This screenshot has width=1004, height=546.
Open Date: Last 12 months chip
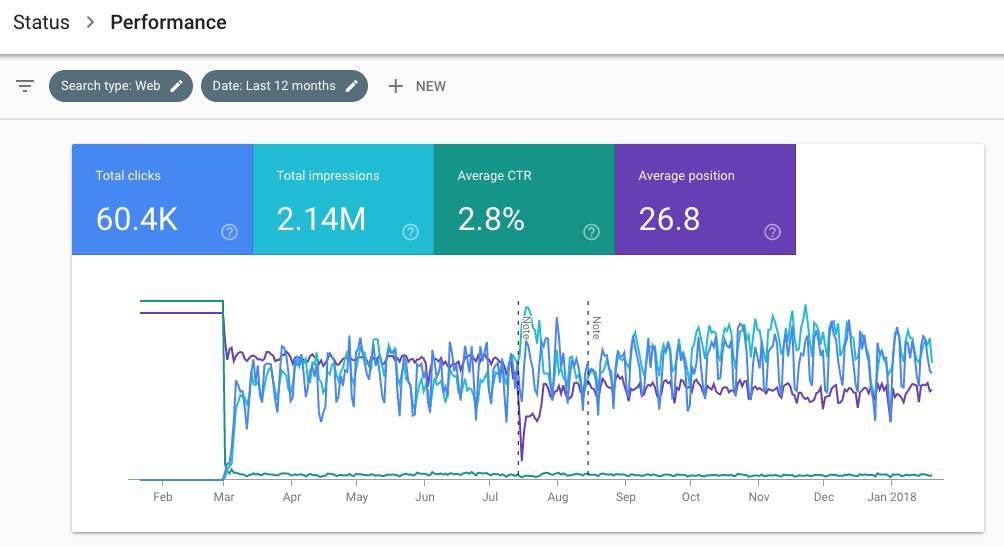284,86
